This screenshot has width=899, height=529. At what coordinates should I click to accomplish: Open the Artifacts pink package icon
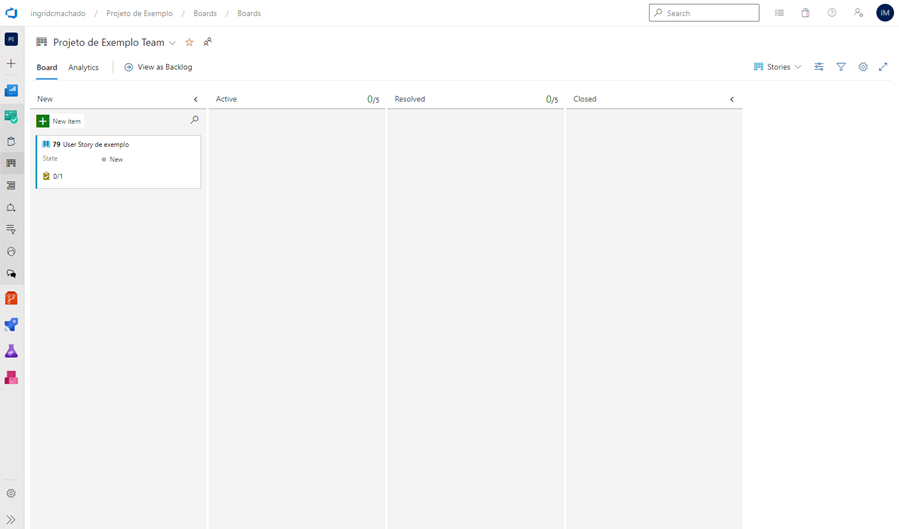(11, 377)
